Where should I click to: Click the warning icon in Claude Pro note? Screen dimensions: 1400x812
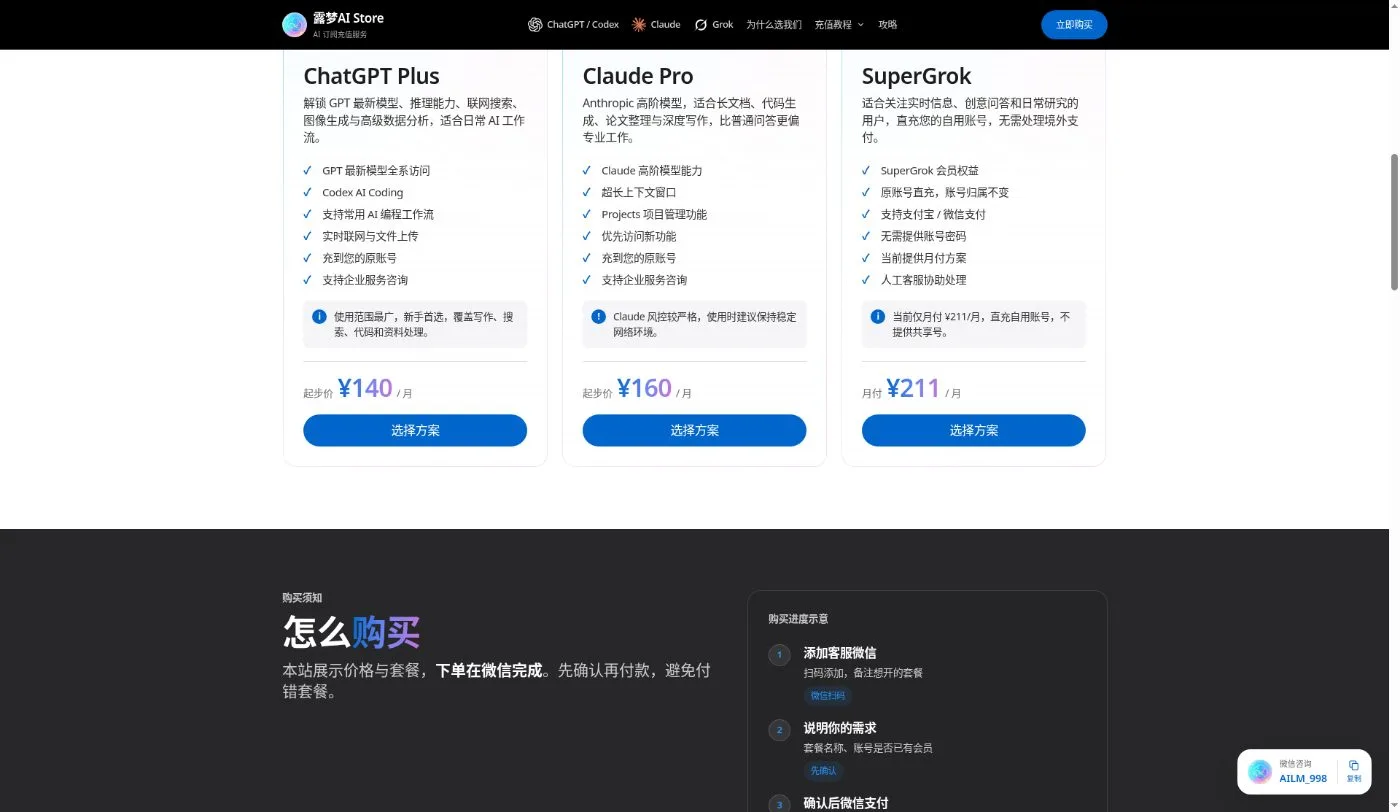(x=598, y=317)
